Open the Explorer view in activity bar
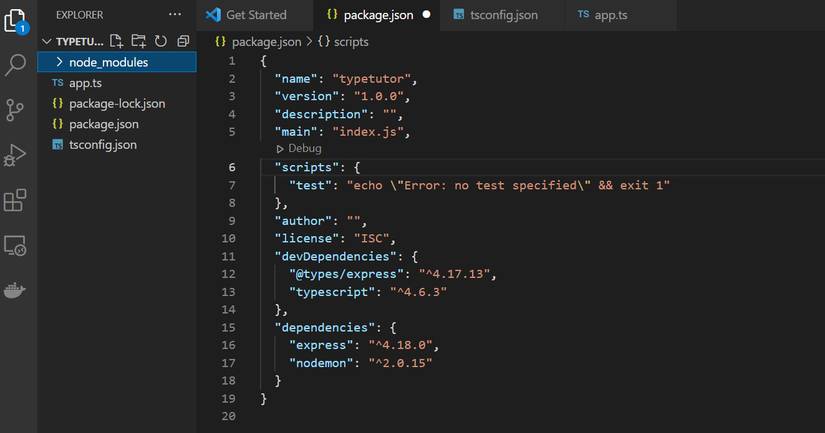The image size is (825, 433). pos(15,21)
